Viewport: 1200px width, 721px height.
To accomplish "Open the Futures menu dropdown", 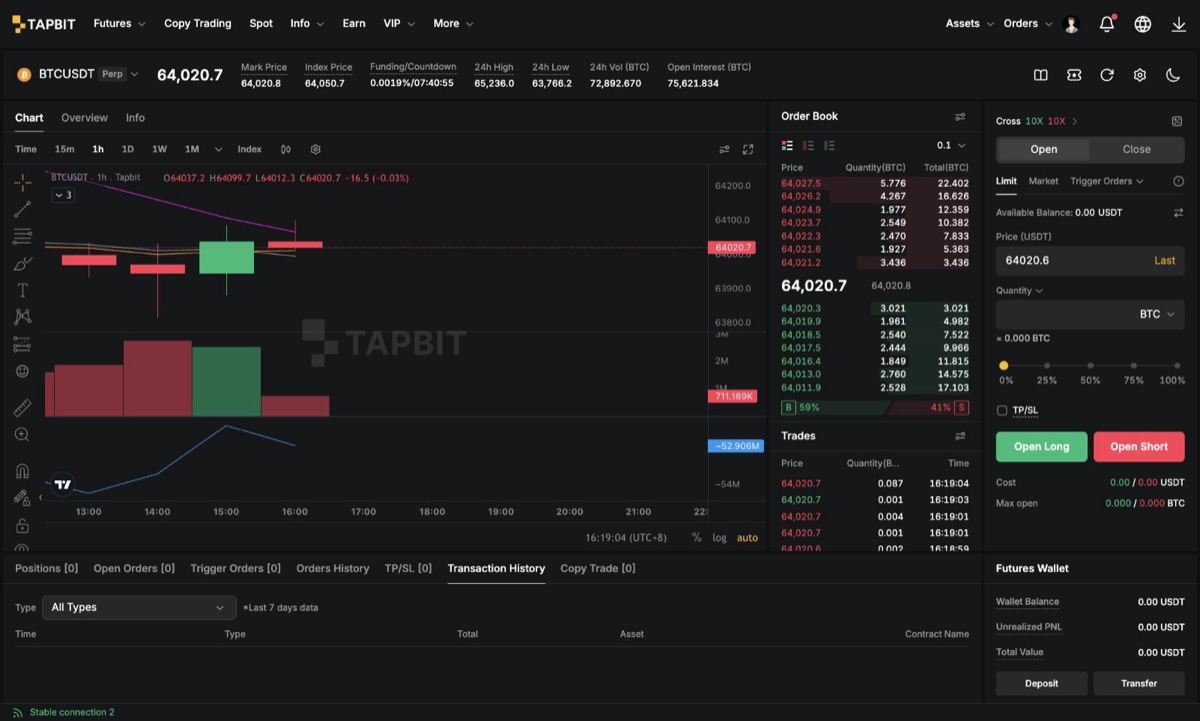I will [119, 23].
